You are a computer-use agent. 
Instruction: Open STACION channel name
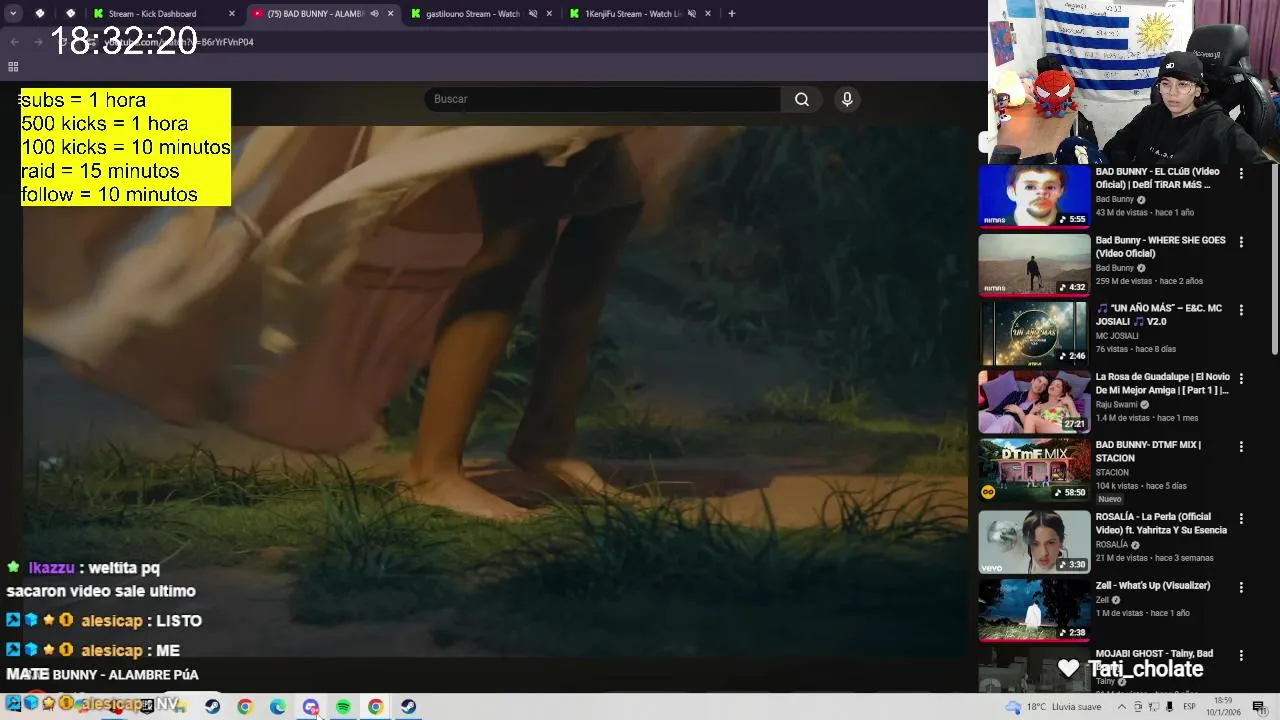(1112, 472)
